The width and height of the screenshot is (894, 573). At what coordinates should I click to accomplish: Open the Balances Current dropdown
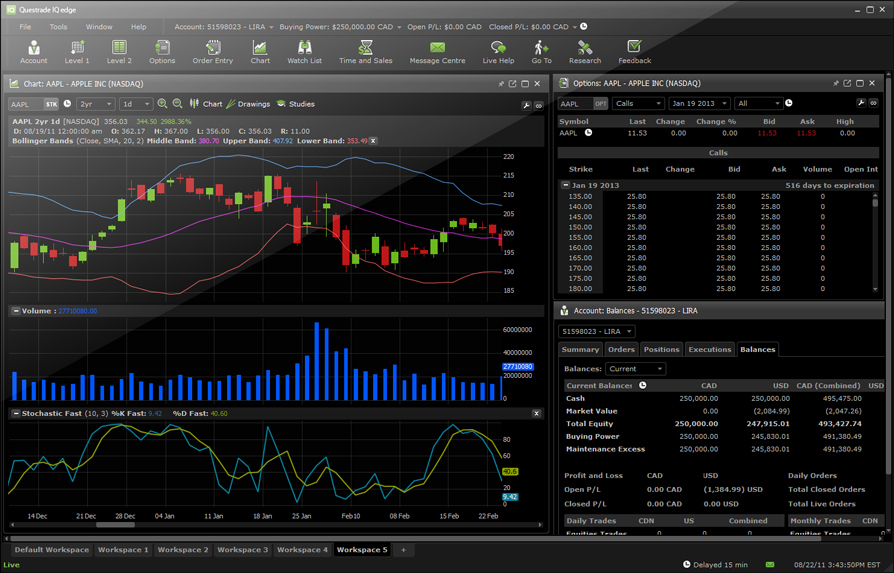[x=635, y=369]
